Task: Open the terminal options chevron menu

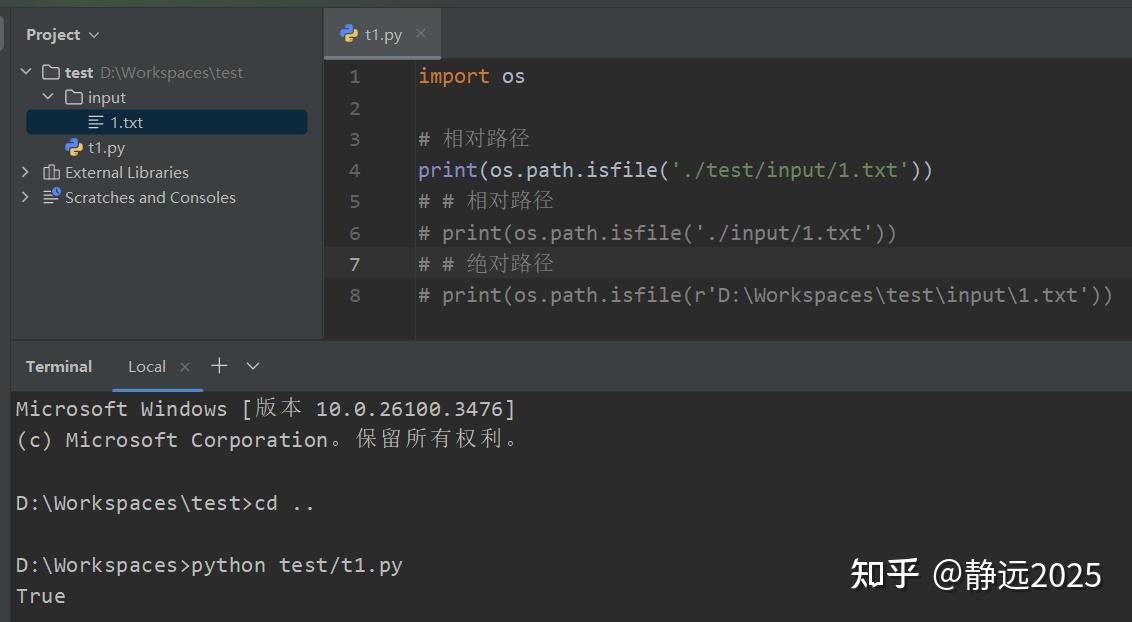Action: [x=252, y=366]
